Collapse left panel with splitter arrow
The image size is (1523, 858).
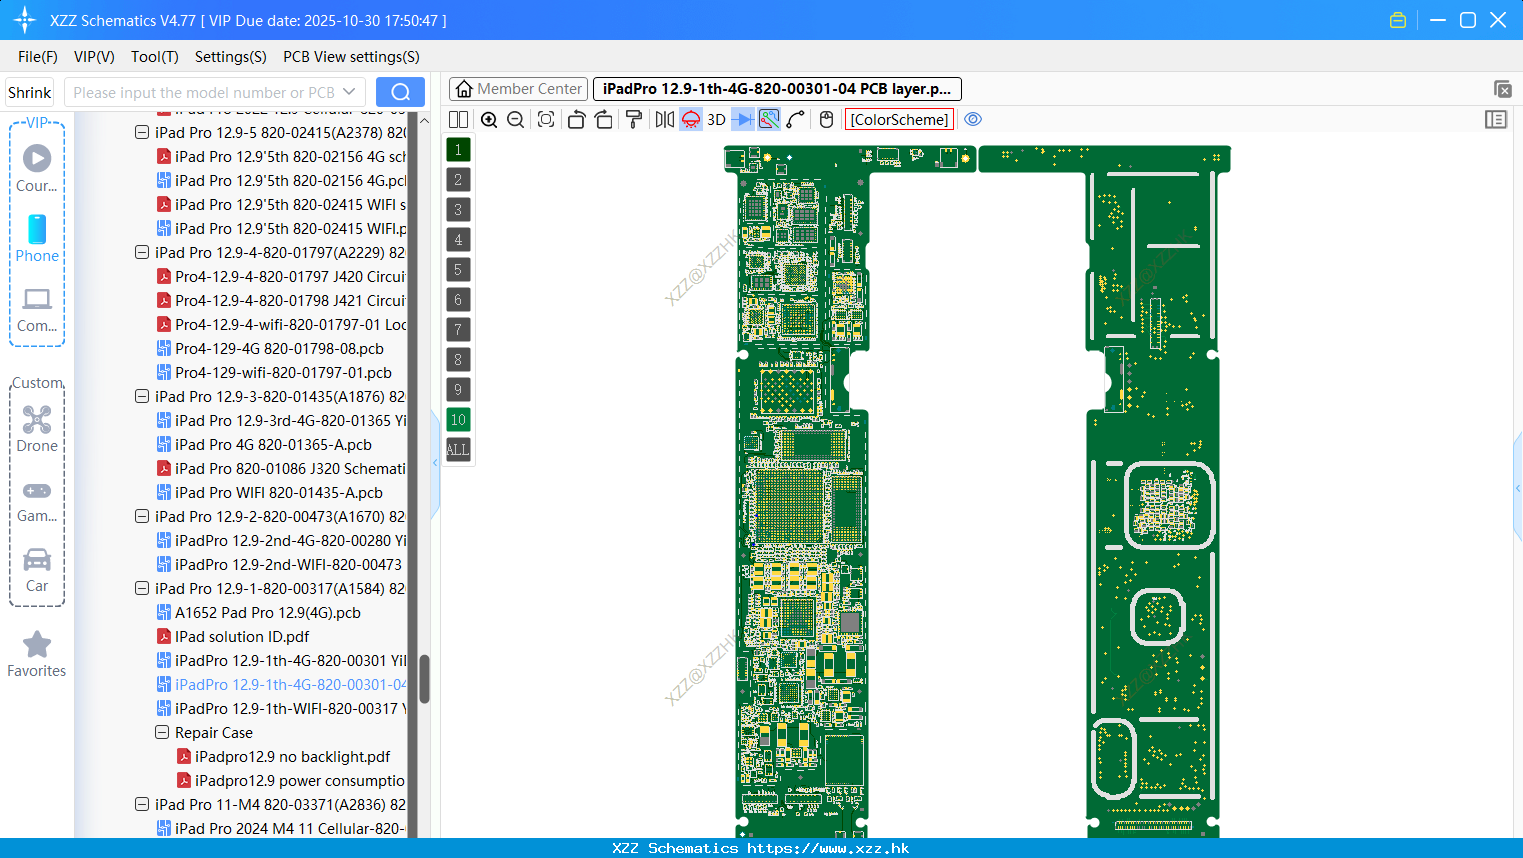(435, 463)
